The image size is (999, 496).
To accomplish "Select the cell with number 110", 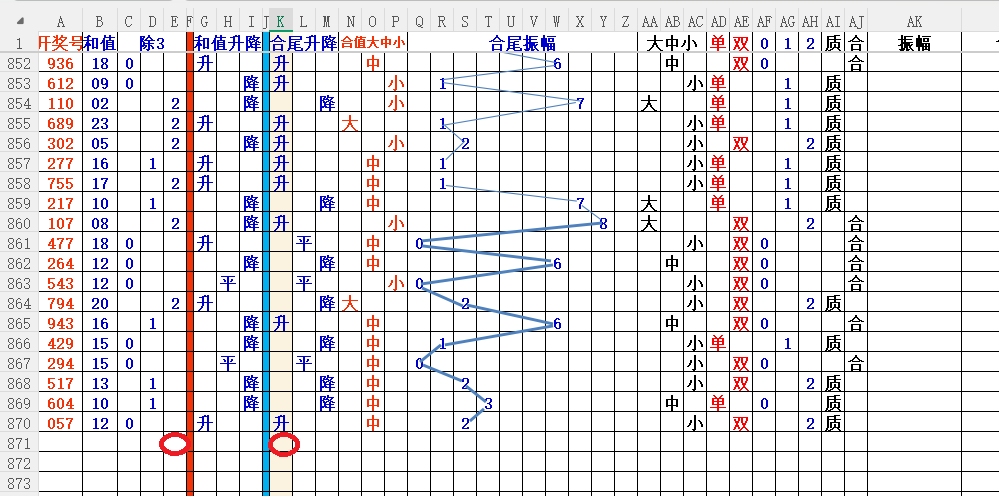I will [x=61, y=104].
